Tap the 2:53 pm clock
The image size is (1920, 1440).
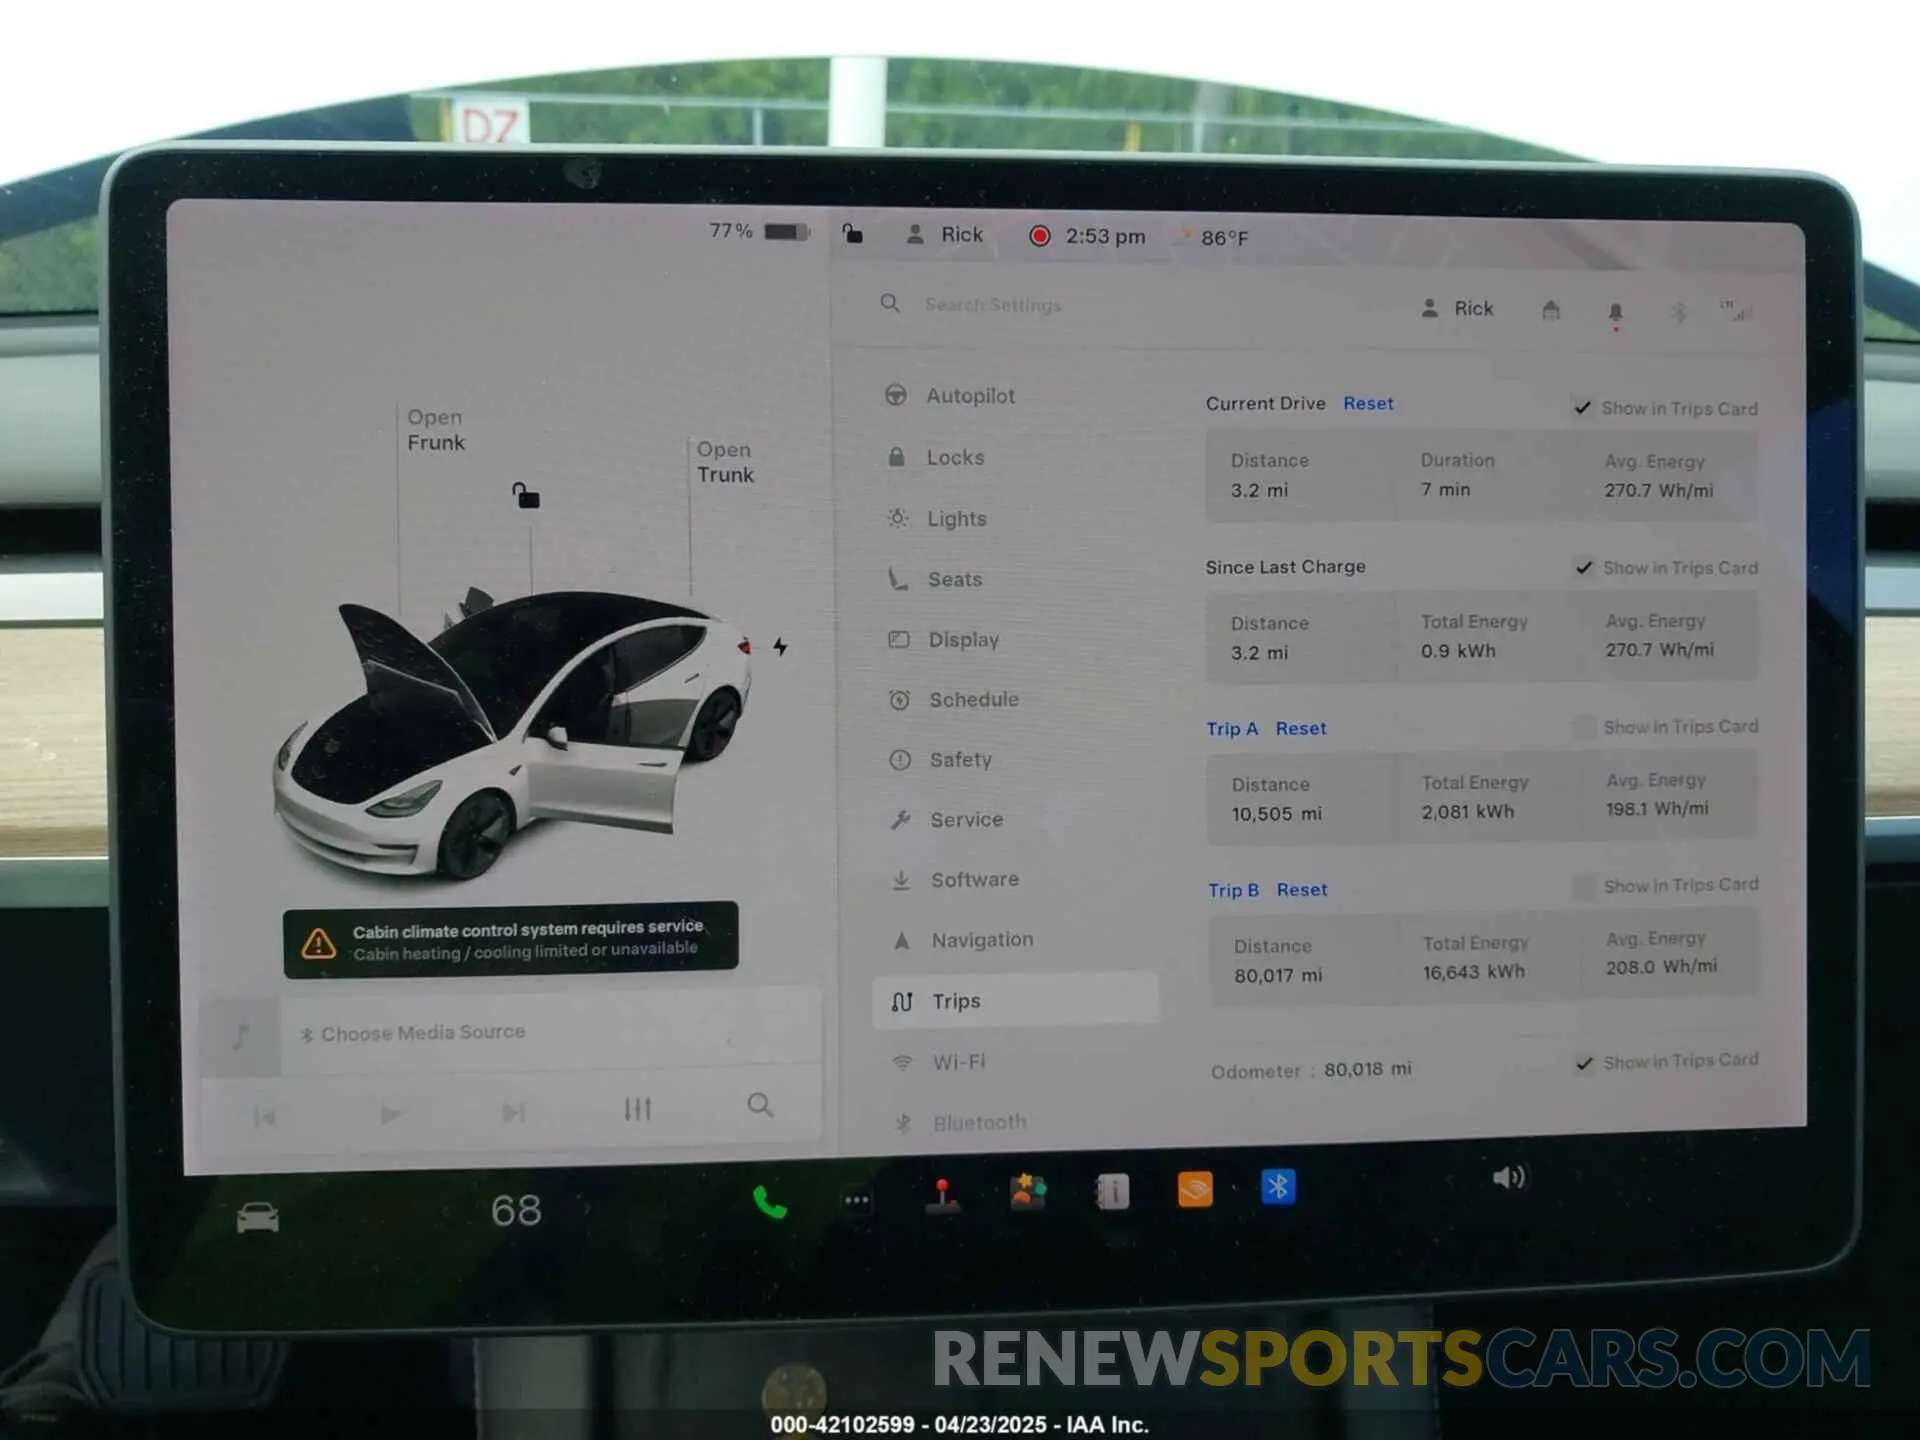tap(1105, 237)
